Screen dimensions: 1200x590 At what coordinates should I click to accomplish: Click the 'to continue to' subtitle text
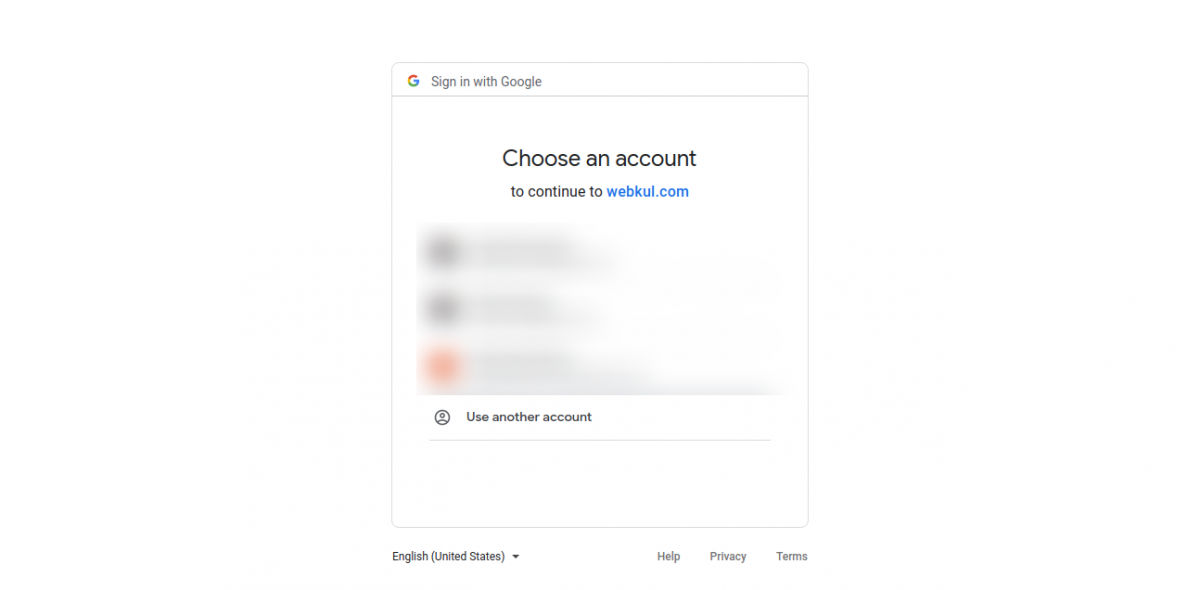tap(556, 191)
